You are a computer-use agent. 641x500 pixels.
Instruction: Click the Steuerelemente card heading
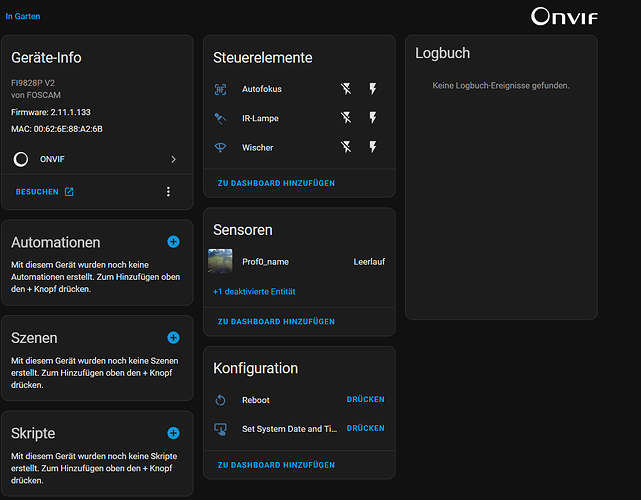click(x=262, y=58)
